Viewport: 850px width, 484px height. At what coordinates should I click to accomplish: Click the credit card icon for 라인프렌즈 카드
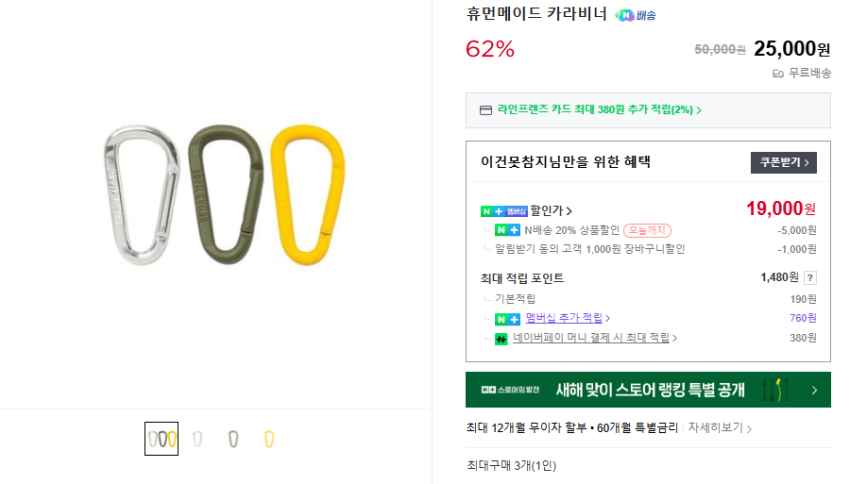click(x=486, y=110)
